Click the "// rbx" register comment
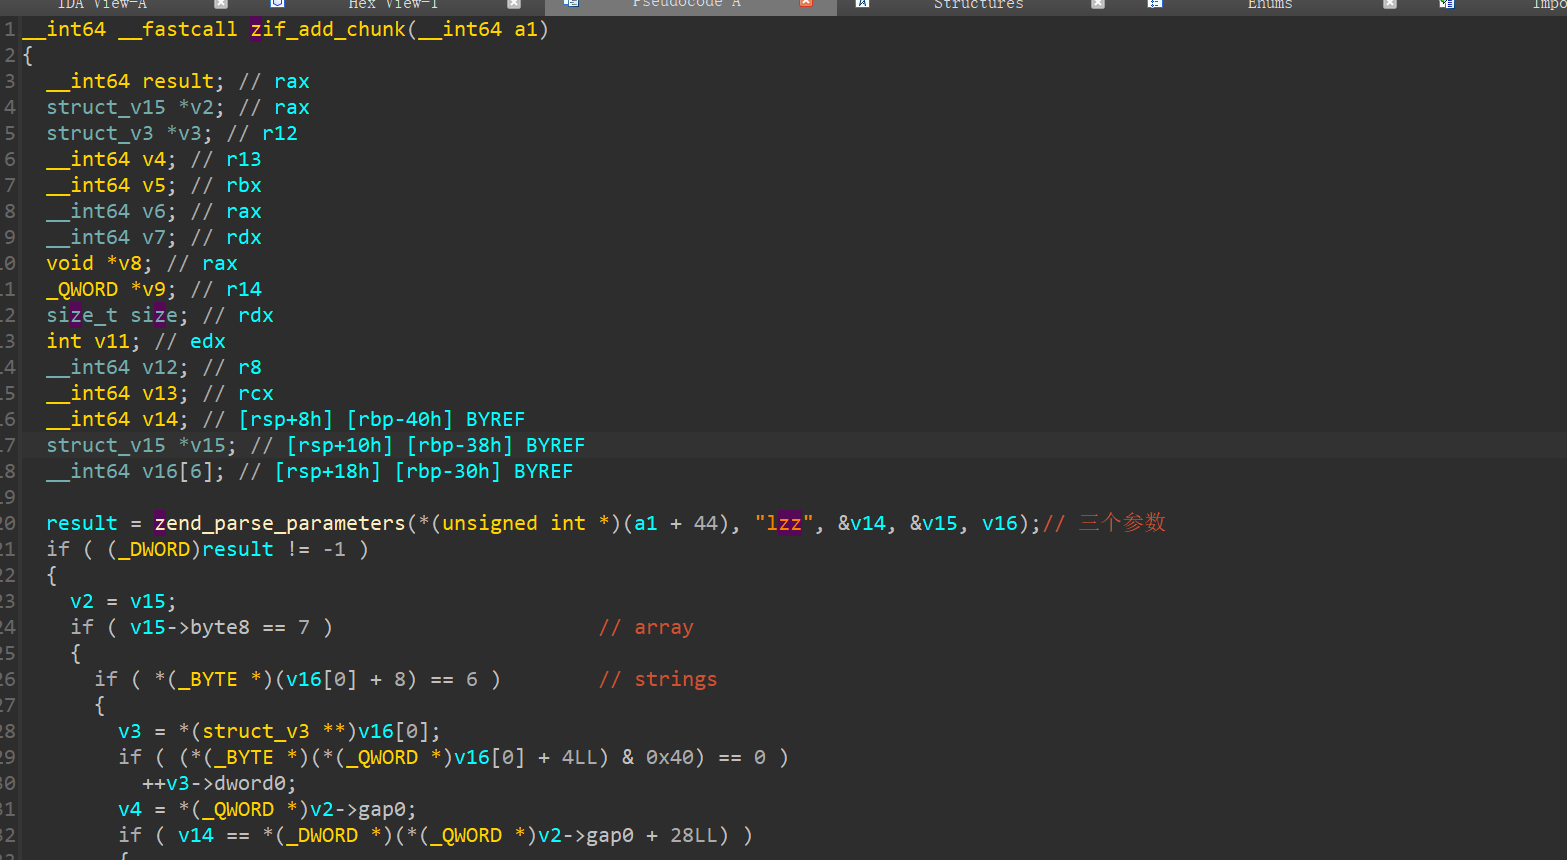This screenshot has width=1567, height=860. coord(226,185)
